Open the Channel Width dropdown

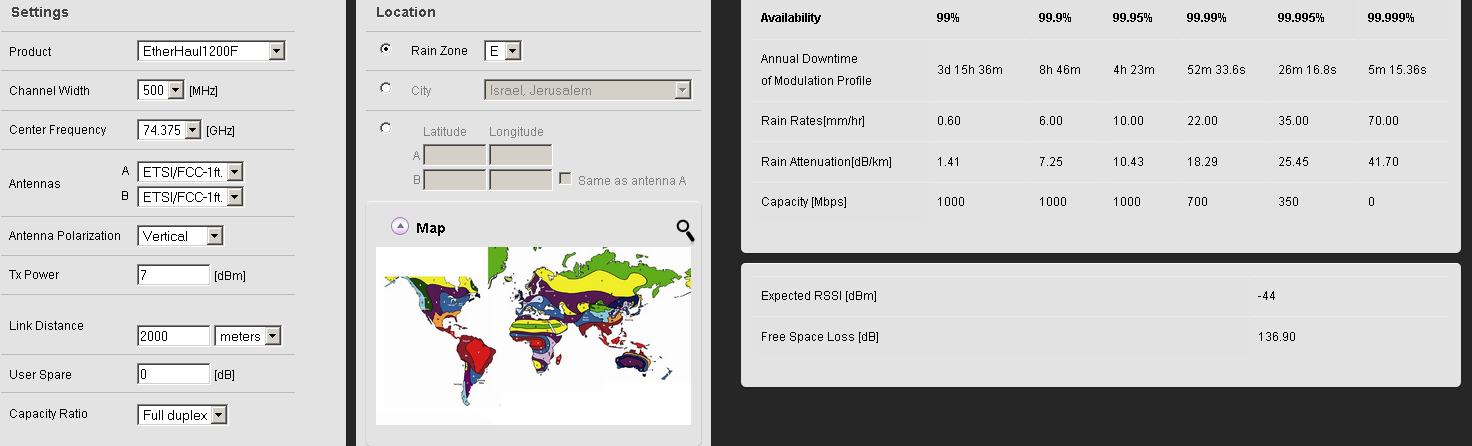(x=161, y=90)
